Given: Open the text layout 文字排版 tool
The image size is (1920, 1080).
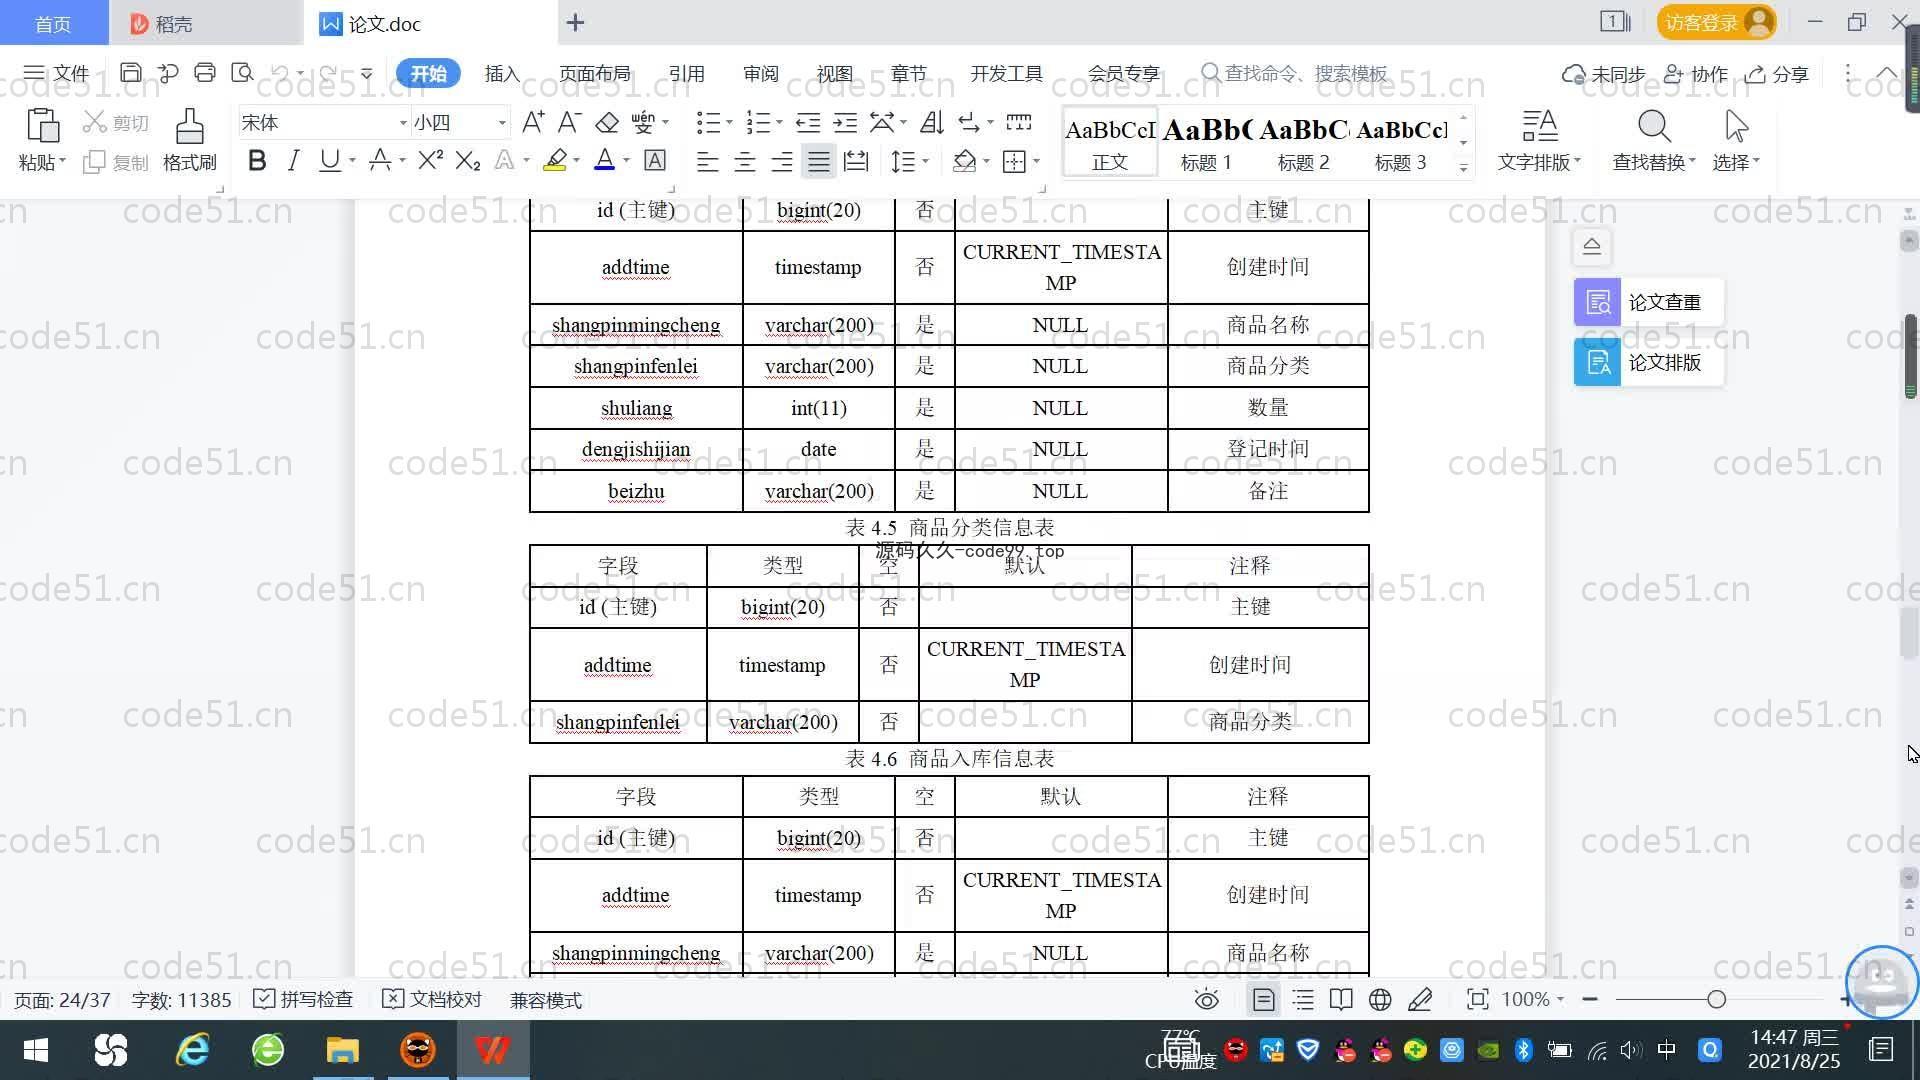Looking at the screenshot, I should 1539,140.
